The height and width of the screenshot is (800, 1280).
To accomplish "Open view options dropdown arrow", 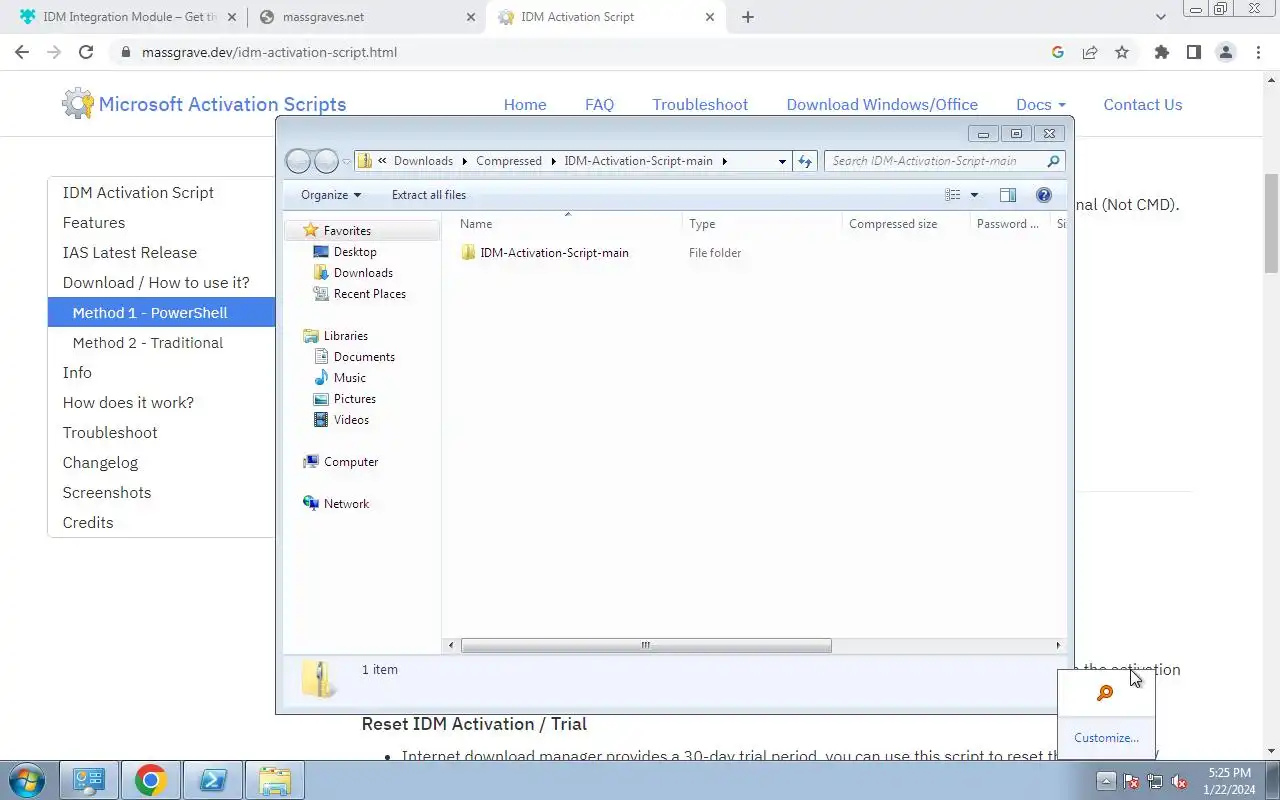I will pos(974,195).
